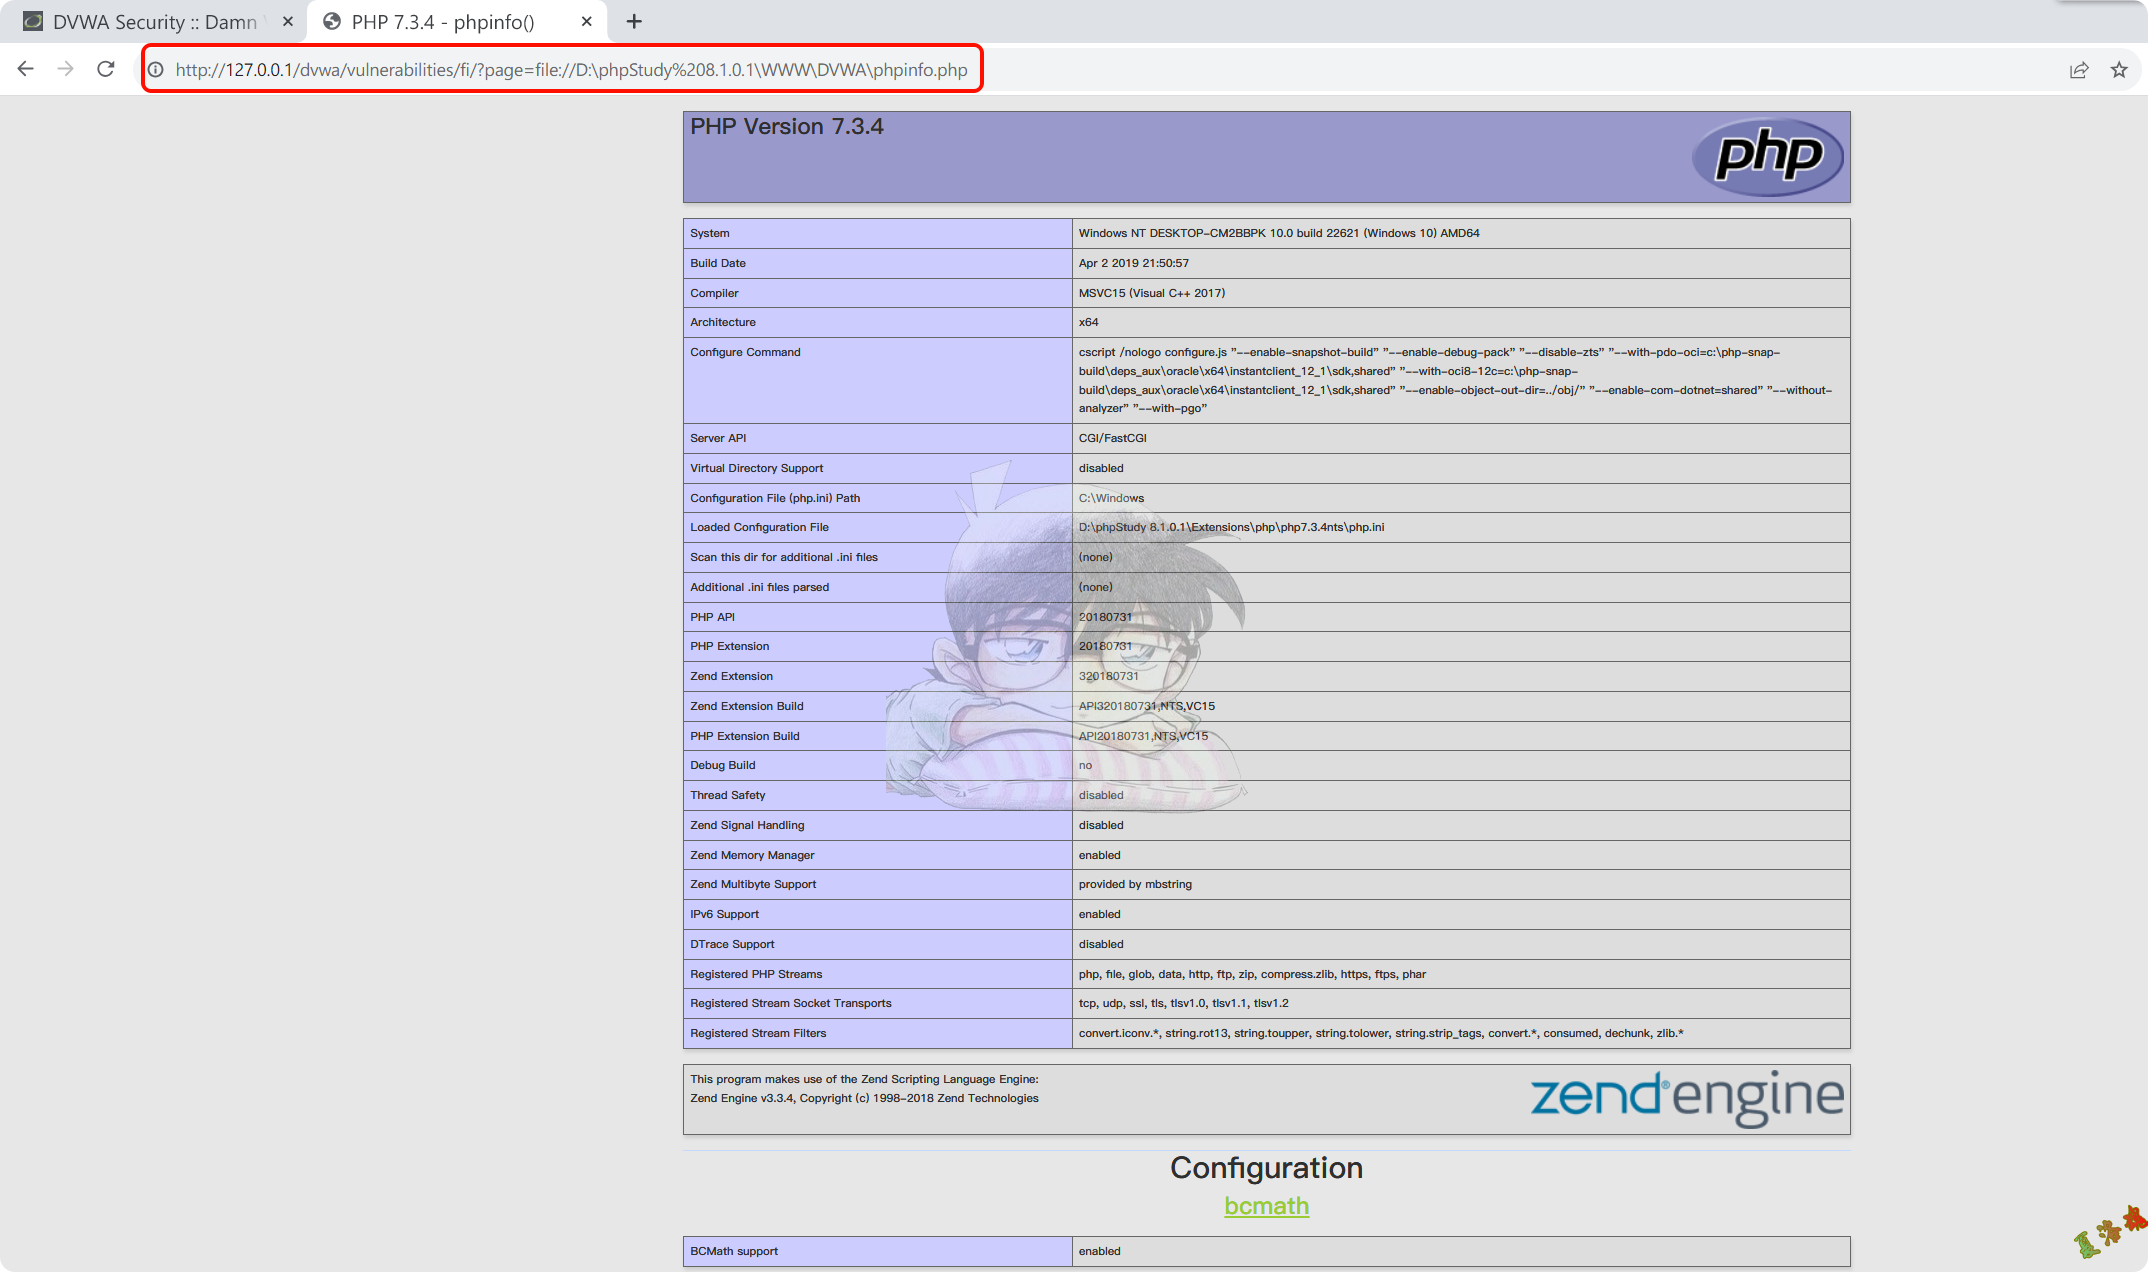Click the Configure Command label
Image resolution: width=2148 pixels, height=1272 pixels.
pos(745,352)
